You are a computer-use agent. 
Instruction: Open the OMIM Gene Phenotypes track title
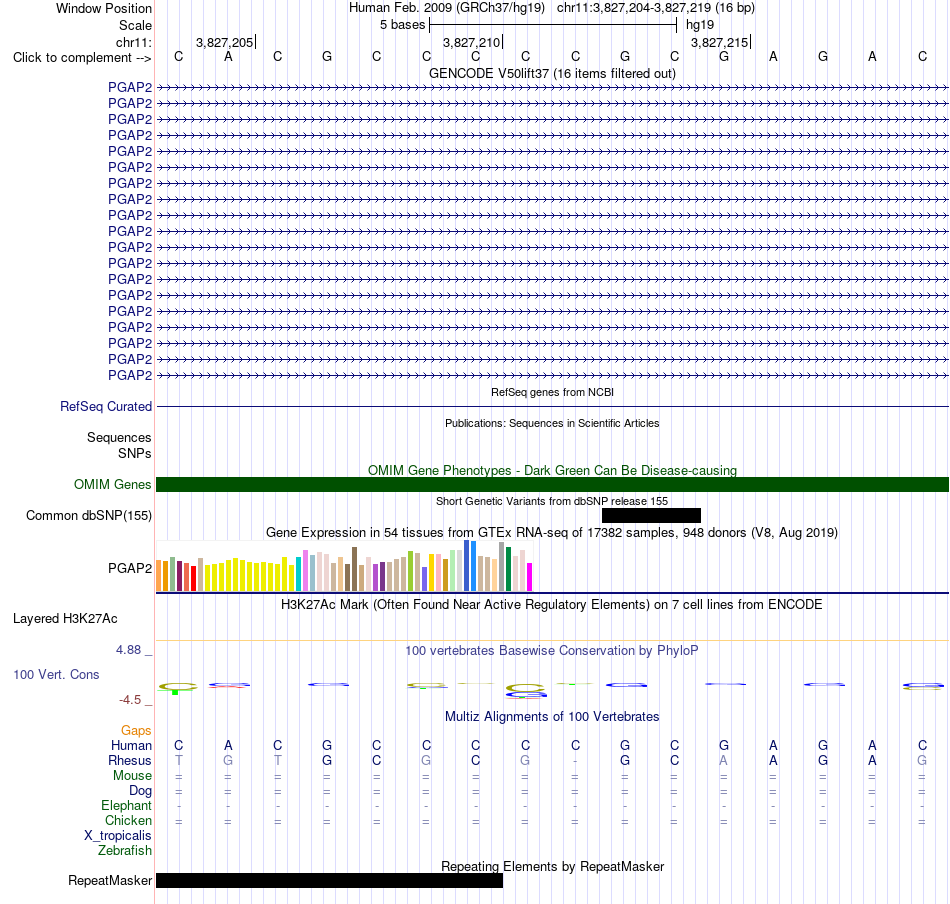(x=552, y=470)
